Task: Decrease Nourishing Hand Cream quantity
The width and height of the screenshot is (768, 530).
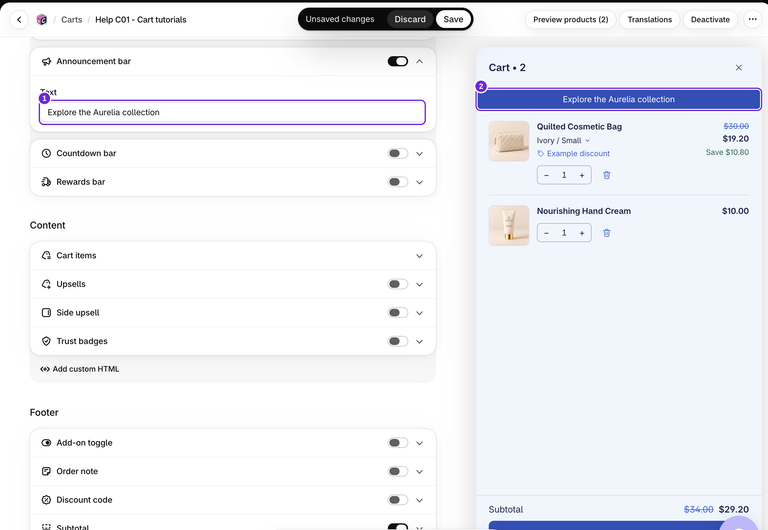Action: click(547, 233)
